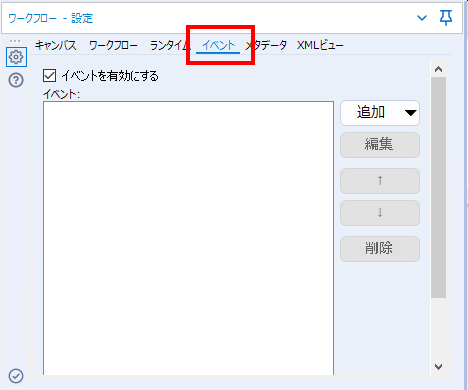This screenshot has height=390, width=468.
Task: Click the scrollbar down arrow
Action: point(438,367)
